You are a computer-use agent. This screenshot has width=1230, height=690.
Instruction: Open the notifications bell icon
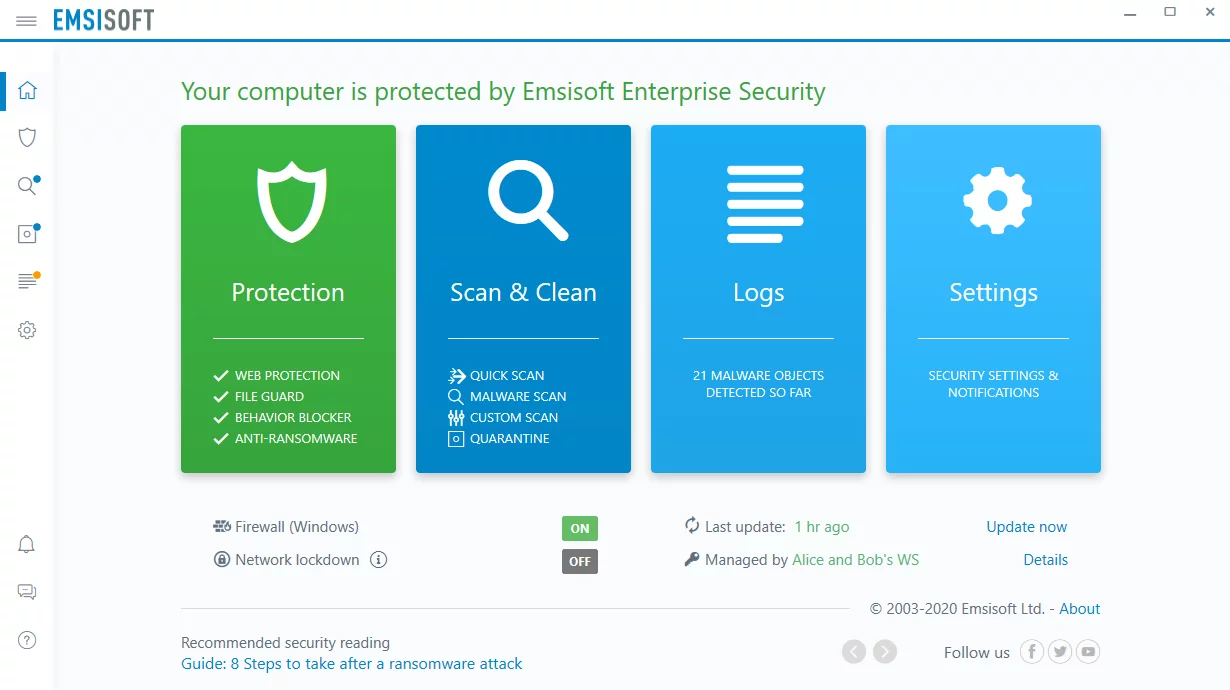(x=26, y=544)
